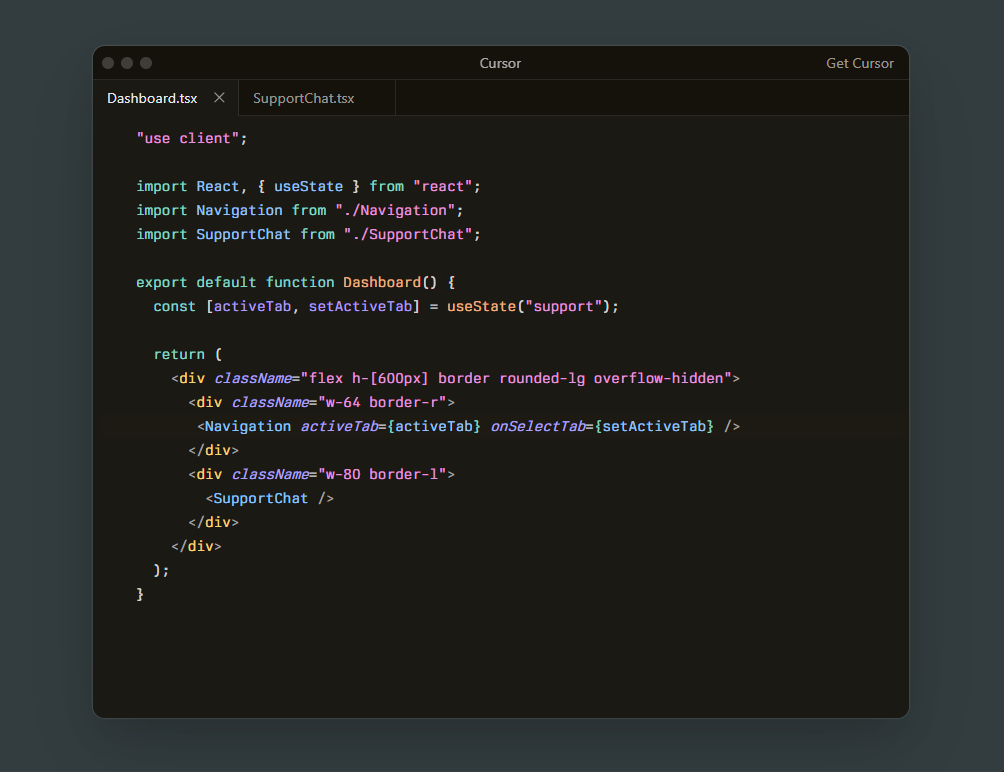This screenshot has height=772, width=1004.
Task: Click the "support" string in useState call
Action: [567, 306]
